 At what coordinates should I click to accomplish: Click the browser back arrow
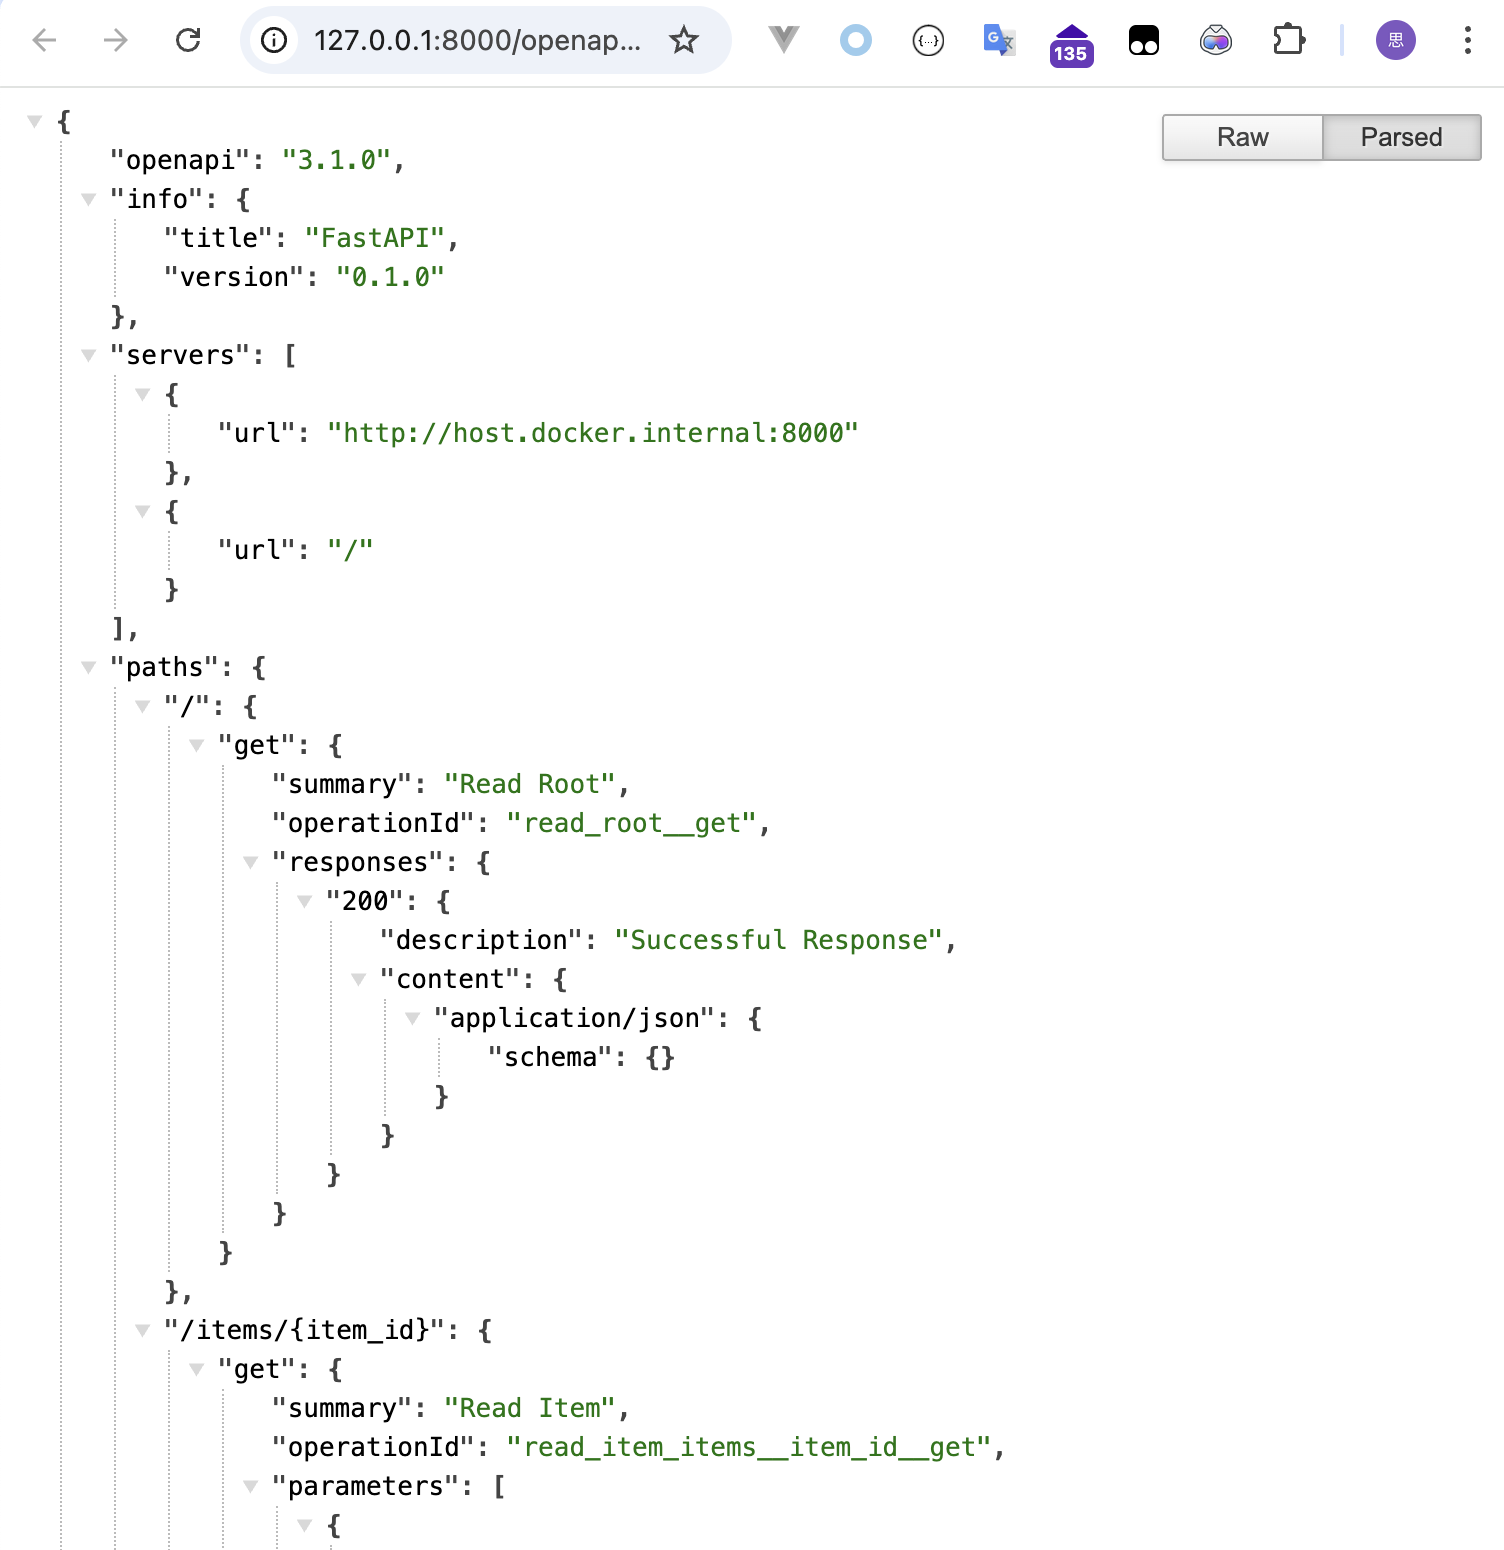(44, 40)
